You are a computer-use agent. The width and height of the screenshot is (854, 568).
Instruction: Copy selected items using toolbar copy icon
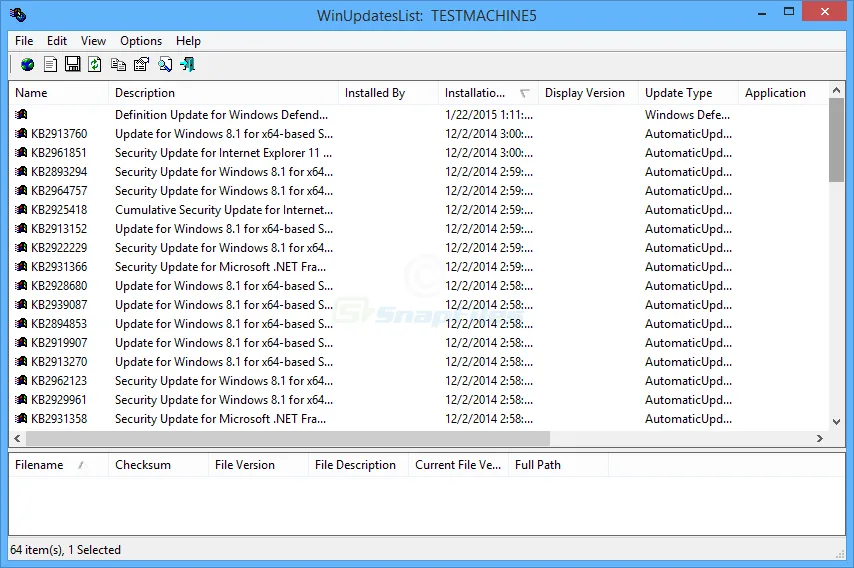click(118, 65)
